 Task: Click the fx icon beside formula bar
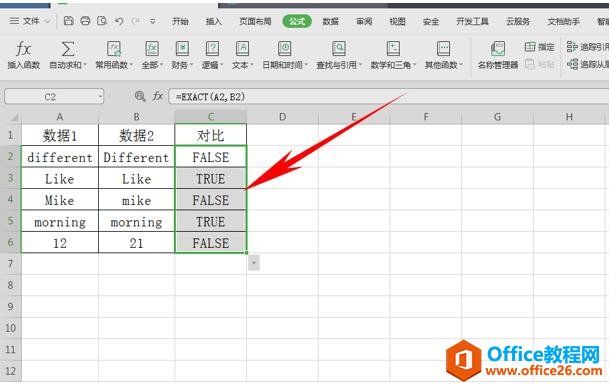[x=157, y=96]
